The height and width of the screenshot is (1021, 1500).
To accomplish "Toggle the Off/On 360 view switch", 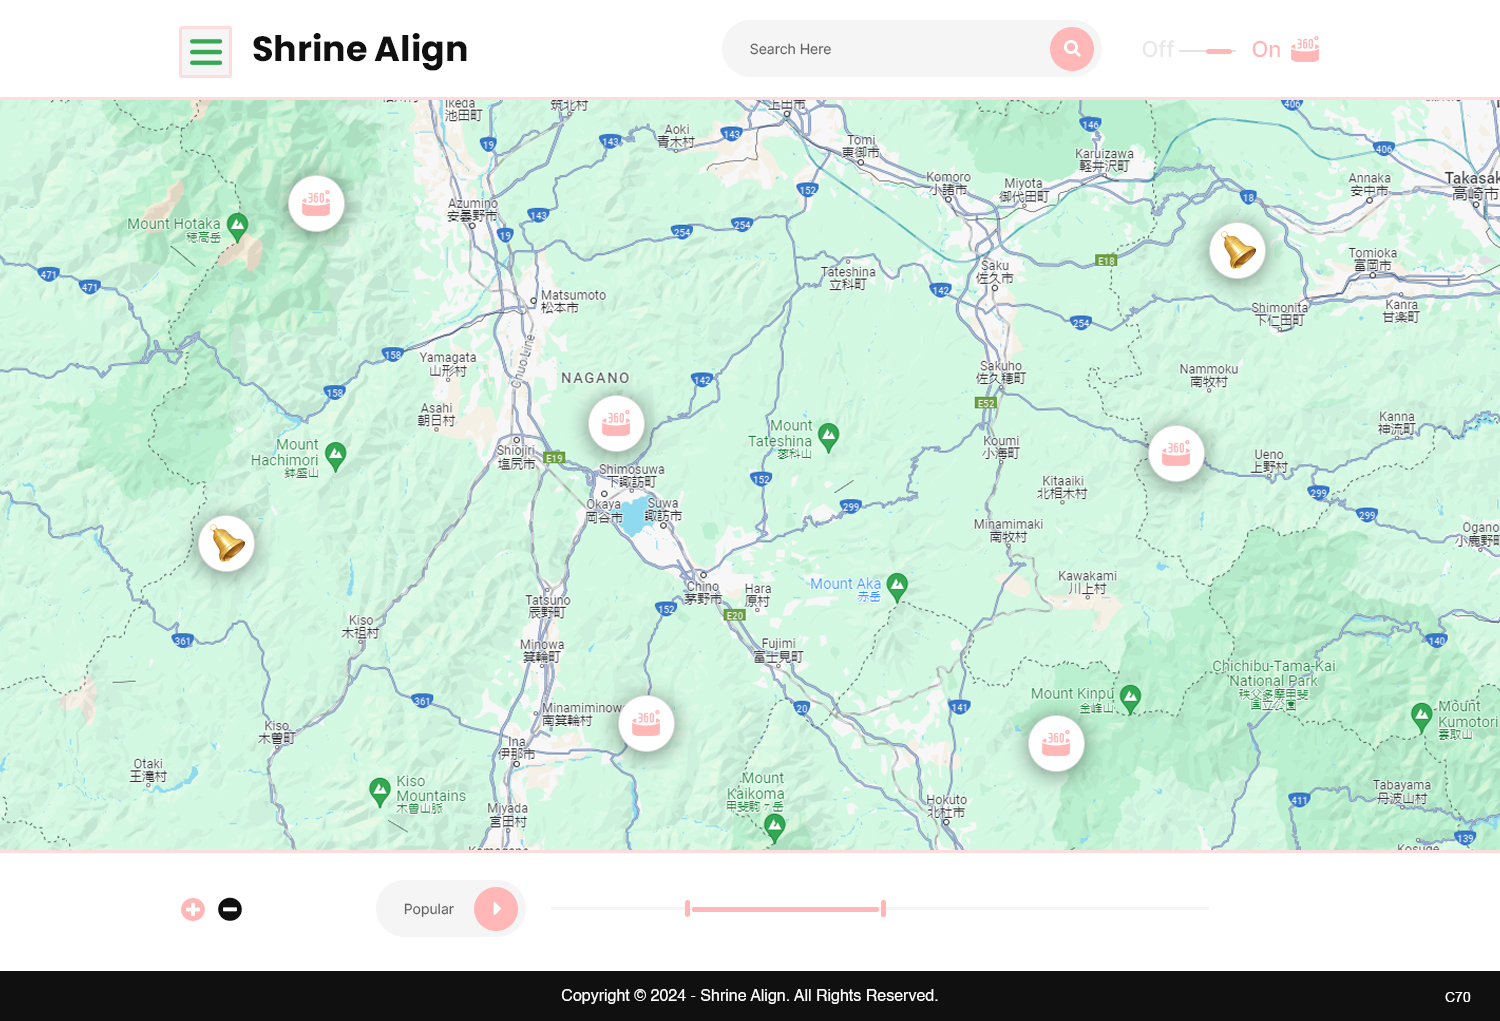I will point(1207,50).
